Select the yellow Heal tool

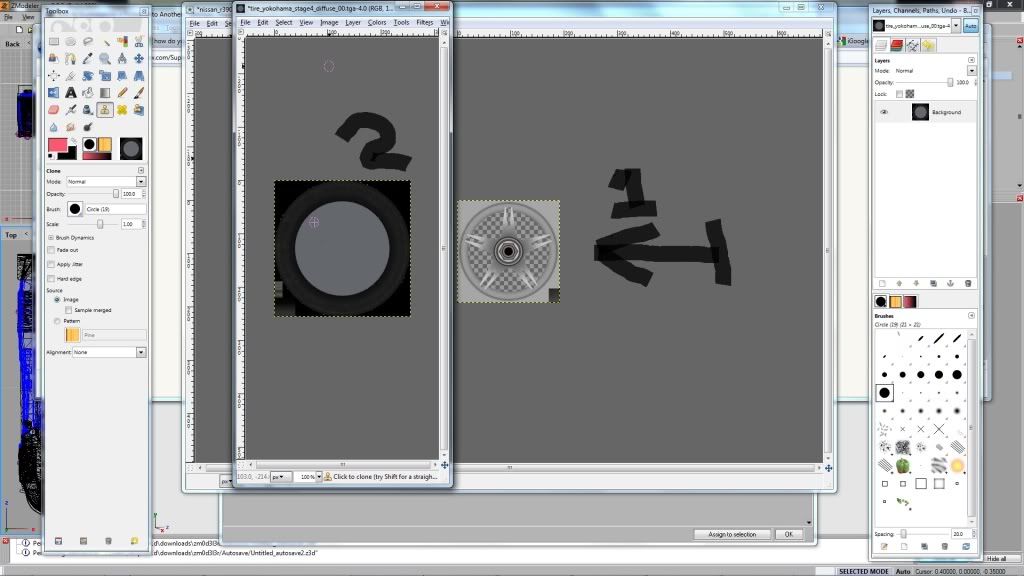[x=122, y=110]
